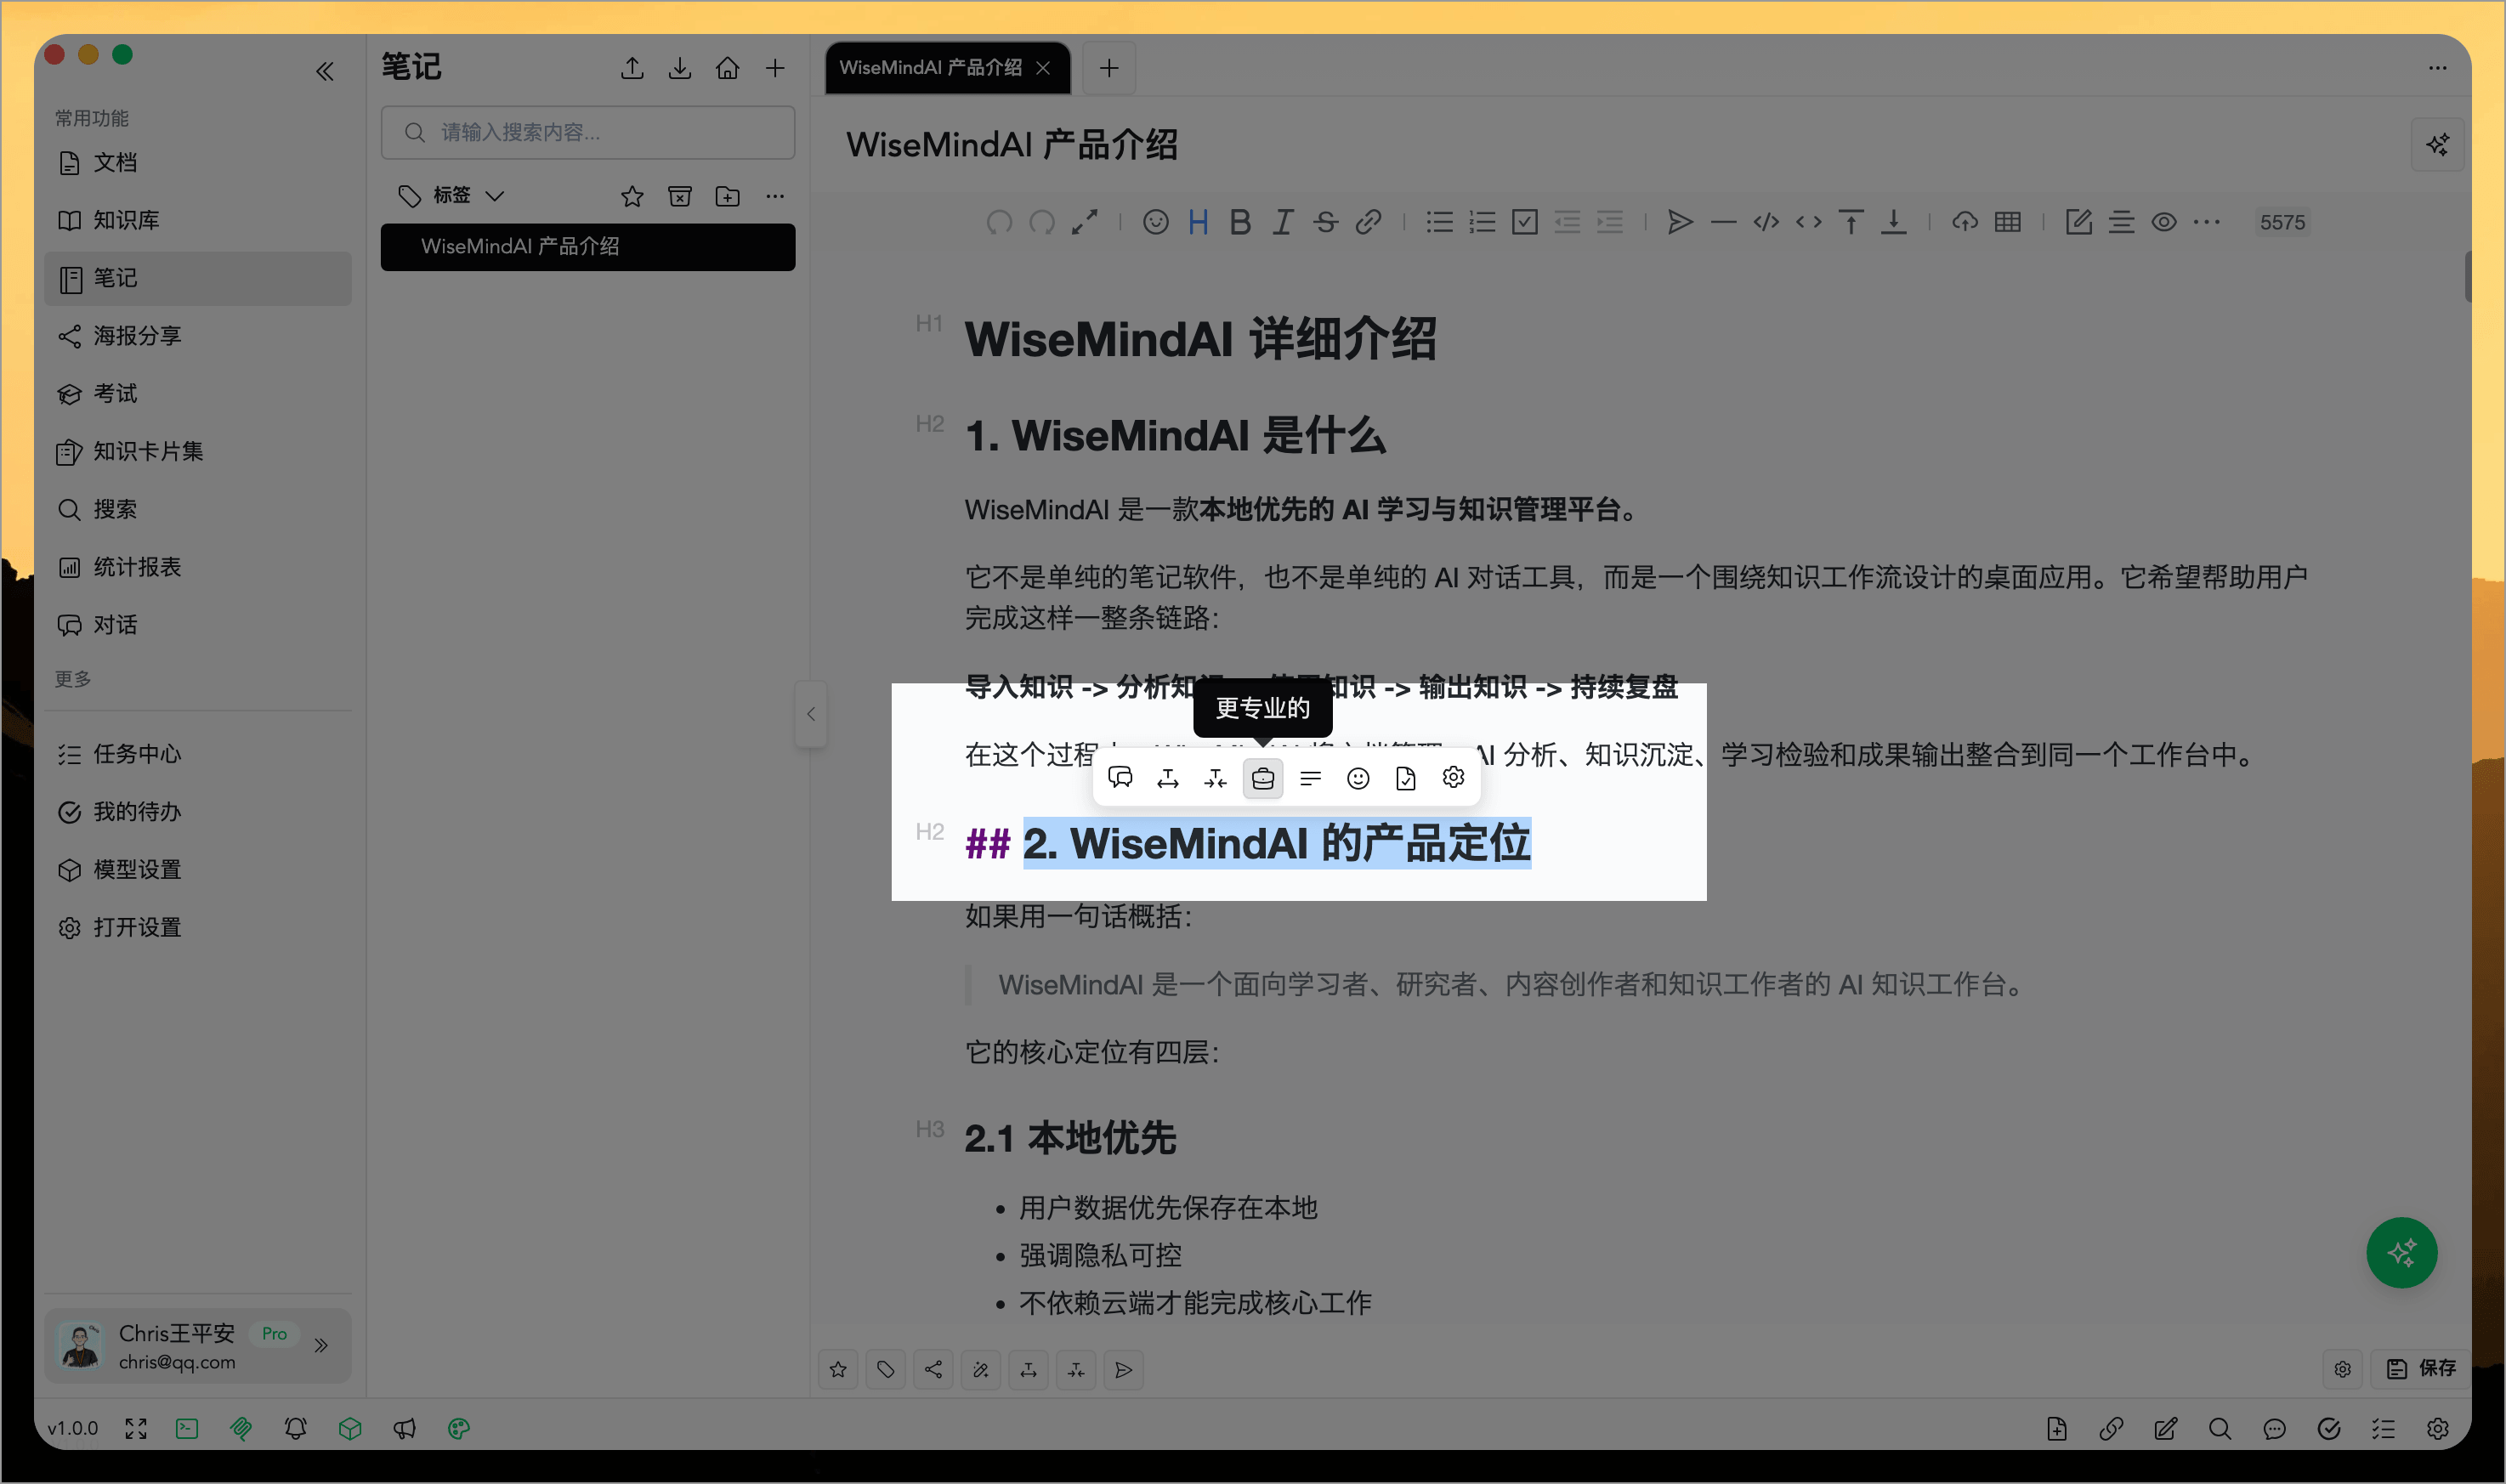Viewport: 2506px width, 1484px height.
Task: Toggle the checkbox list formatting icon
Action: [1524, 222]
